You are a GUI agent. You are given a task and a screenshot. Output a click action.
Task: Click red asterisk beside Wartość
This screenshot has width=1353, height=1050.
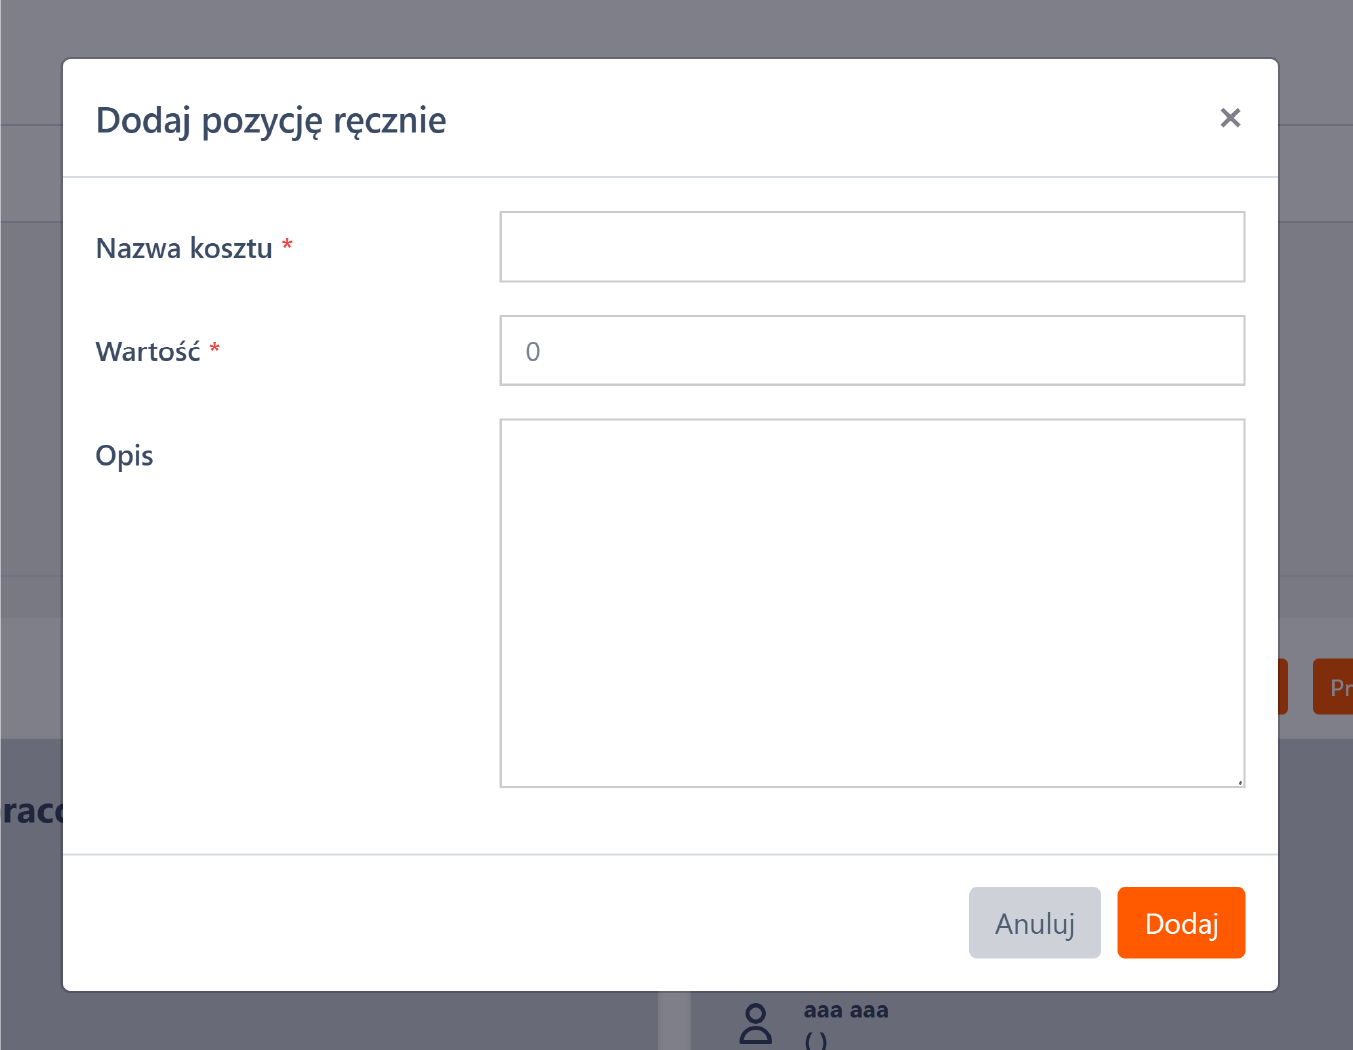215,349
